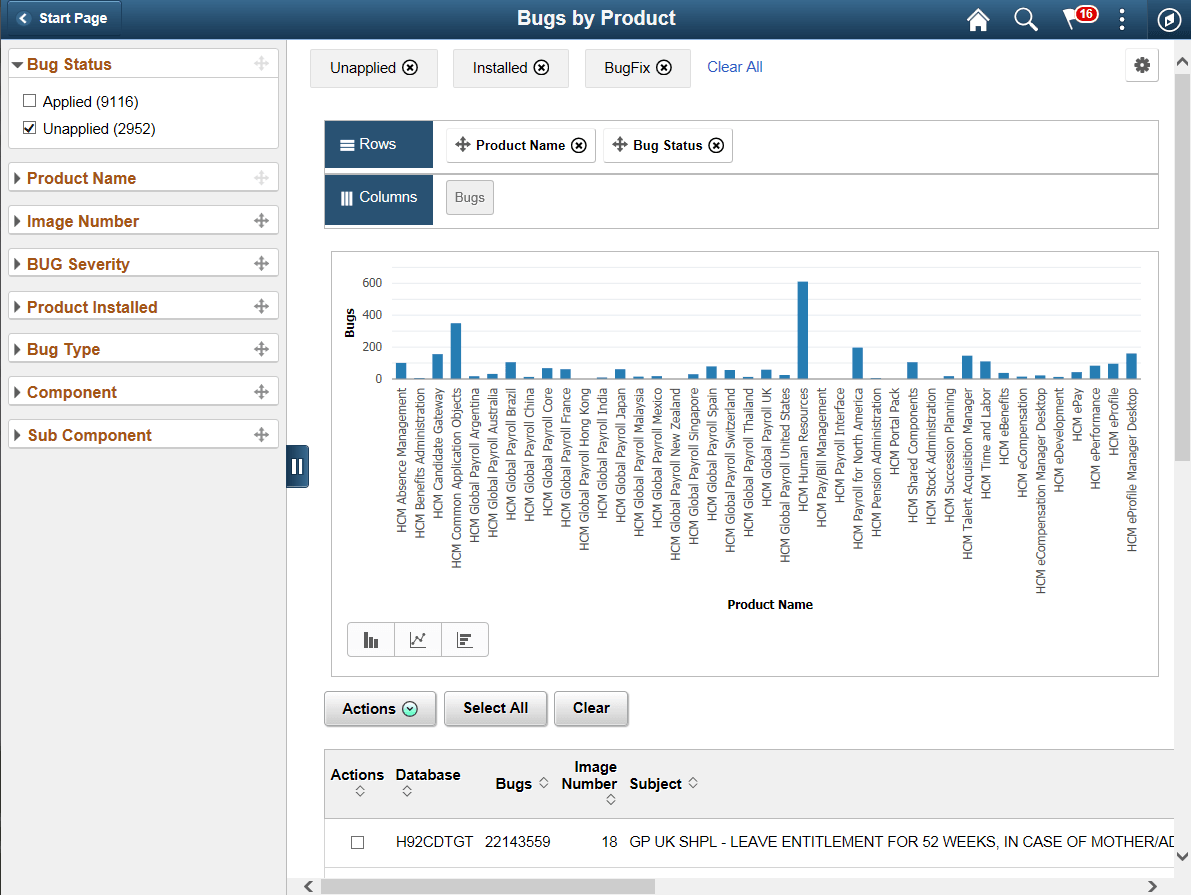This screenshot has width=1191, height=895.
Task: Uncheck the Unapplied (2952) filter
Action: click(x=30, y=128)
